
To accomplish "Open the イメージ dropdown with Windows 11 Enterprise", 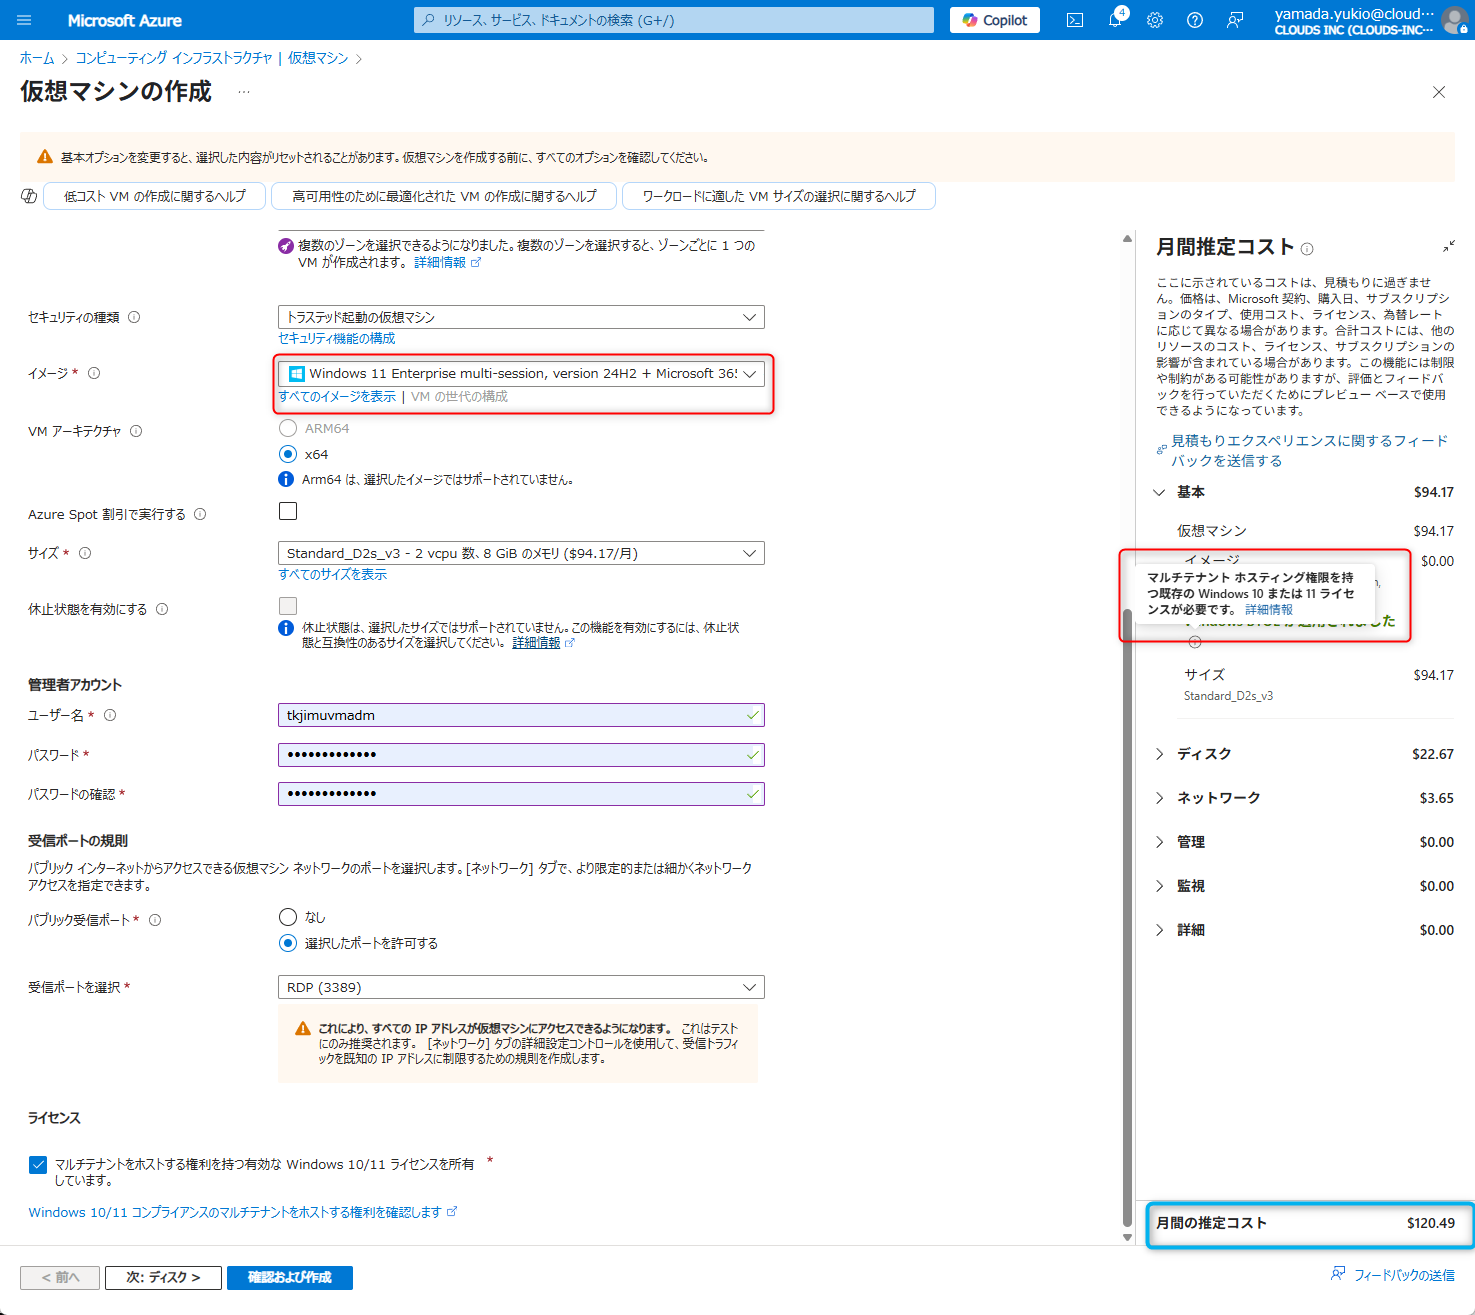I will pyautogui.click(x=521, y=373).
